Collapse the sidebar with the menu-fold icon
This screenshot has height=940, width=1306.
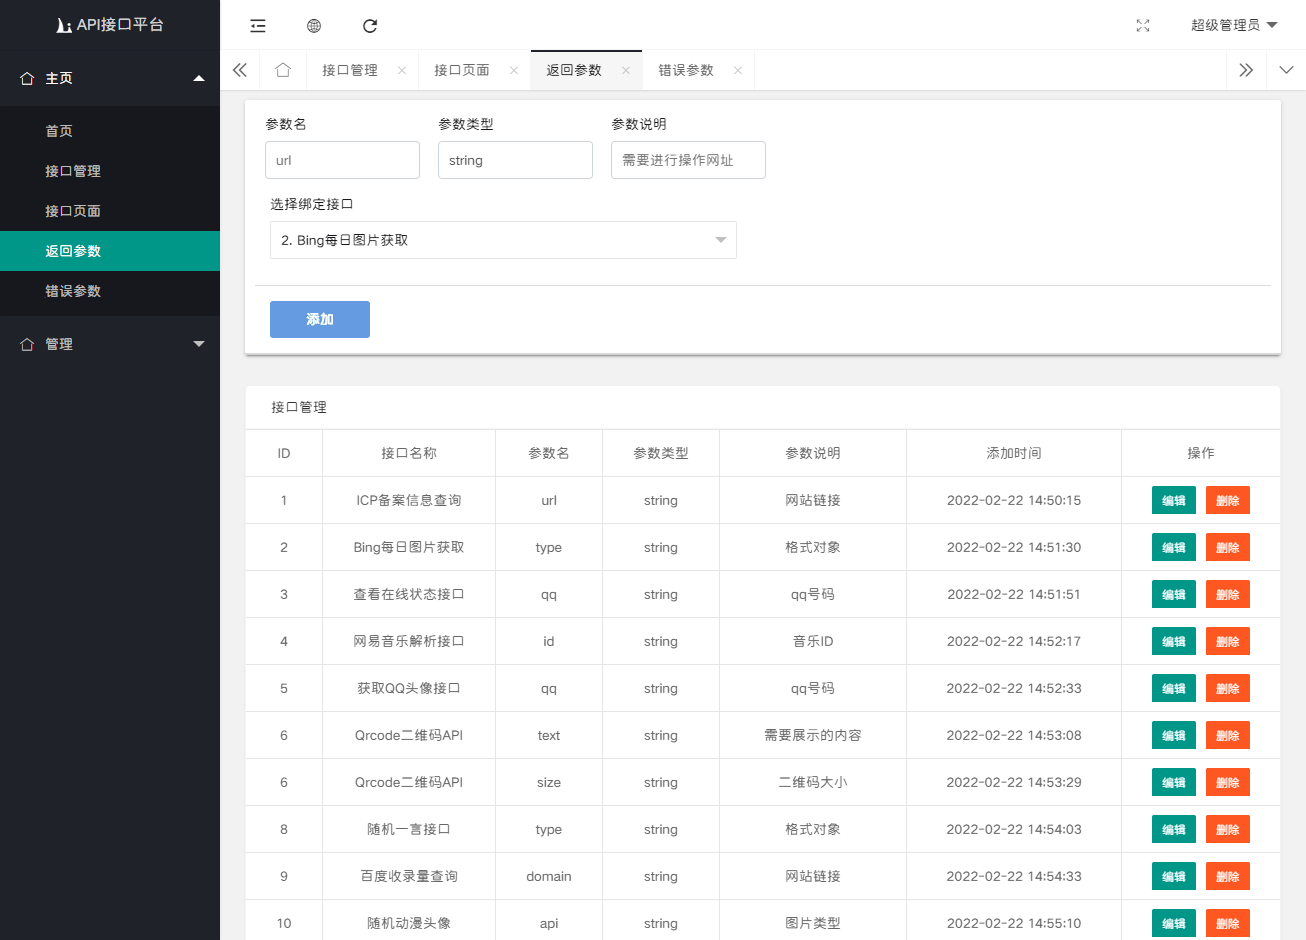pos(258,26)
